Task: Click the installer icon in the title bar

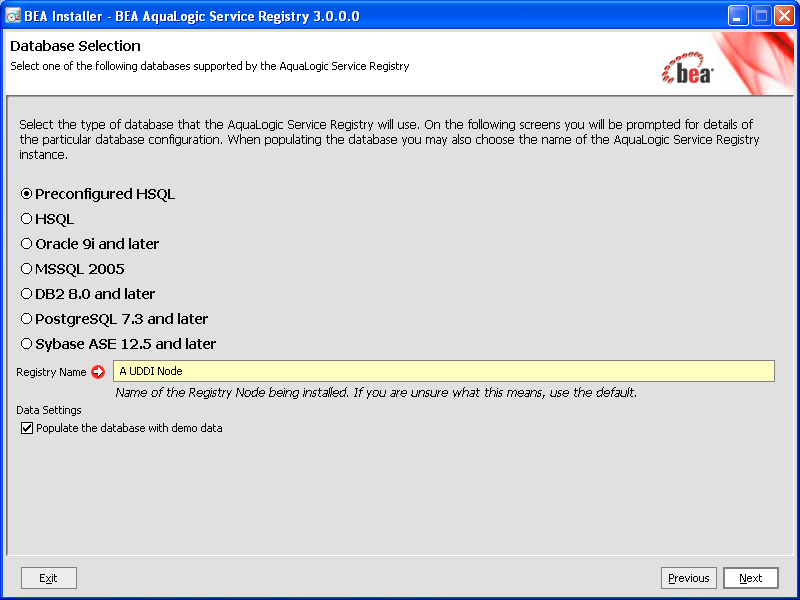Action: point(12,16)
